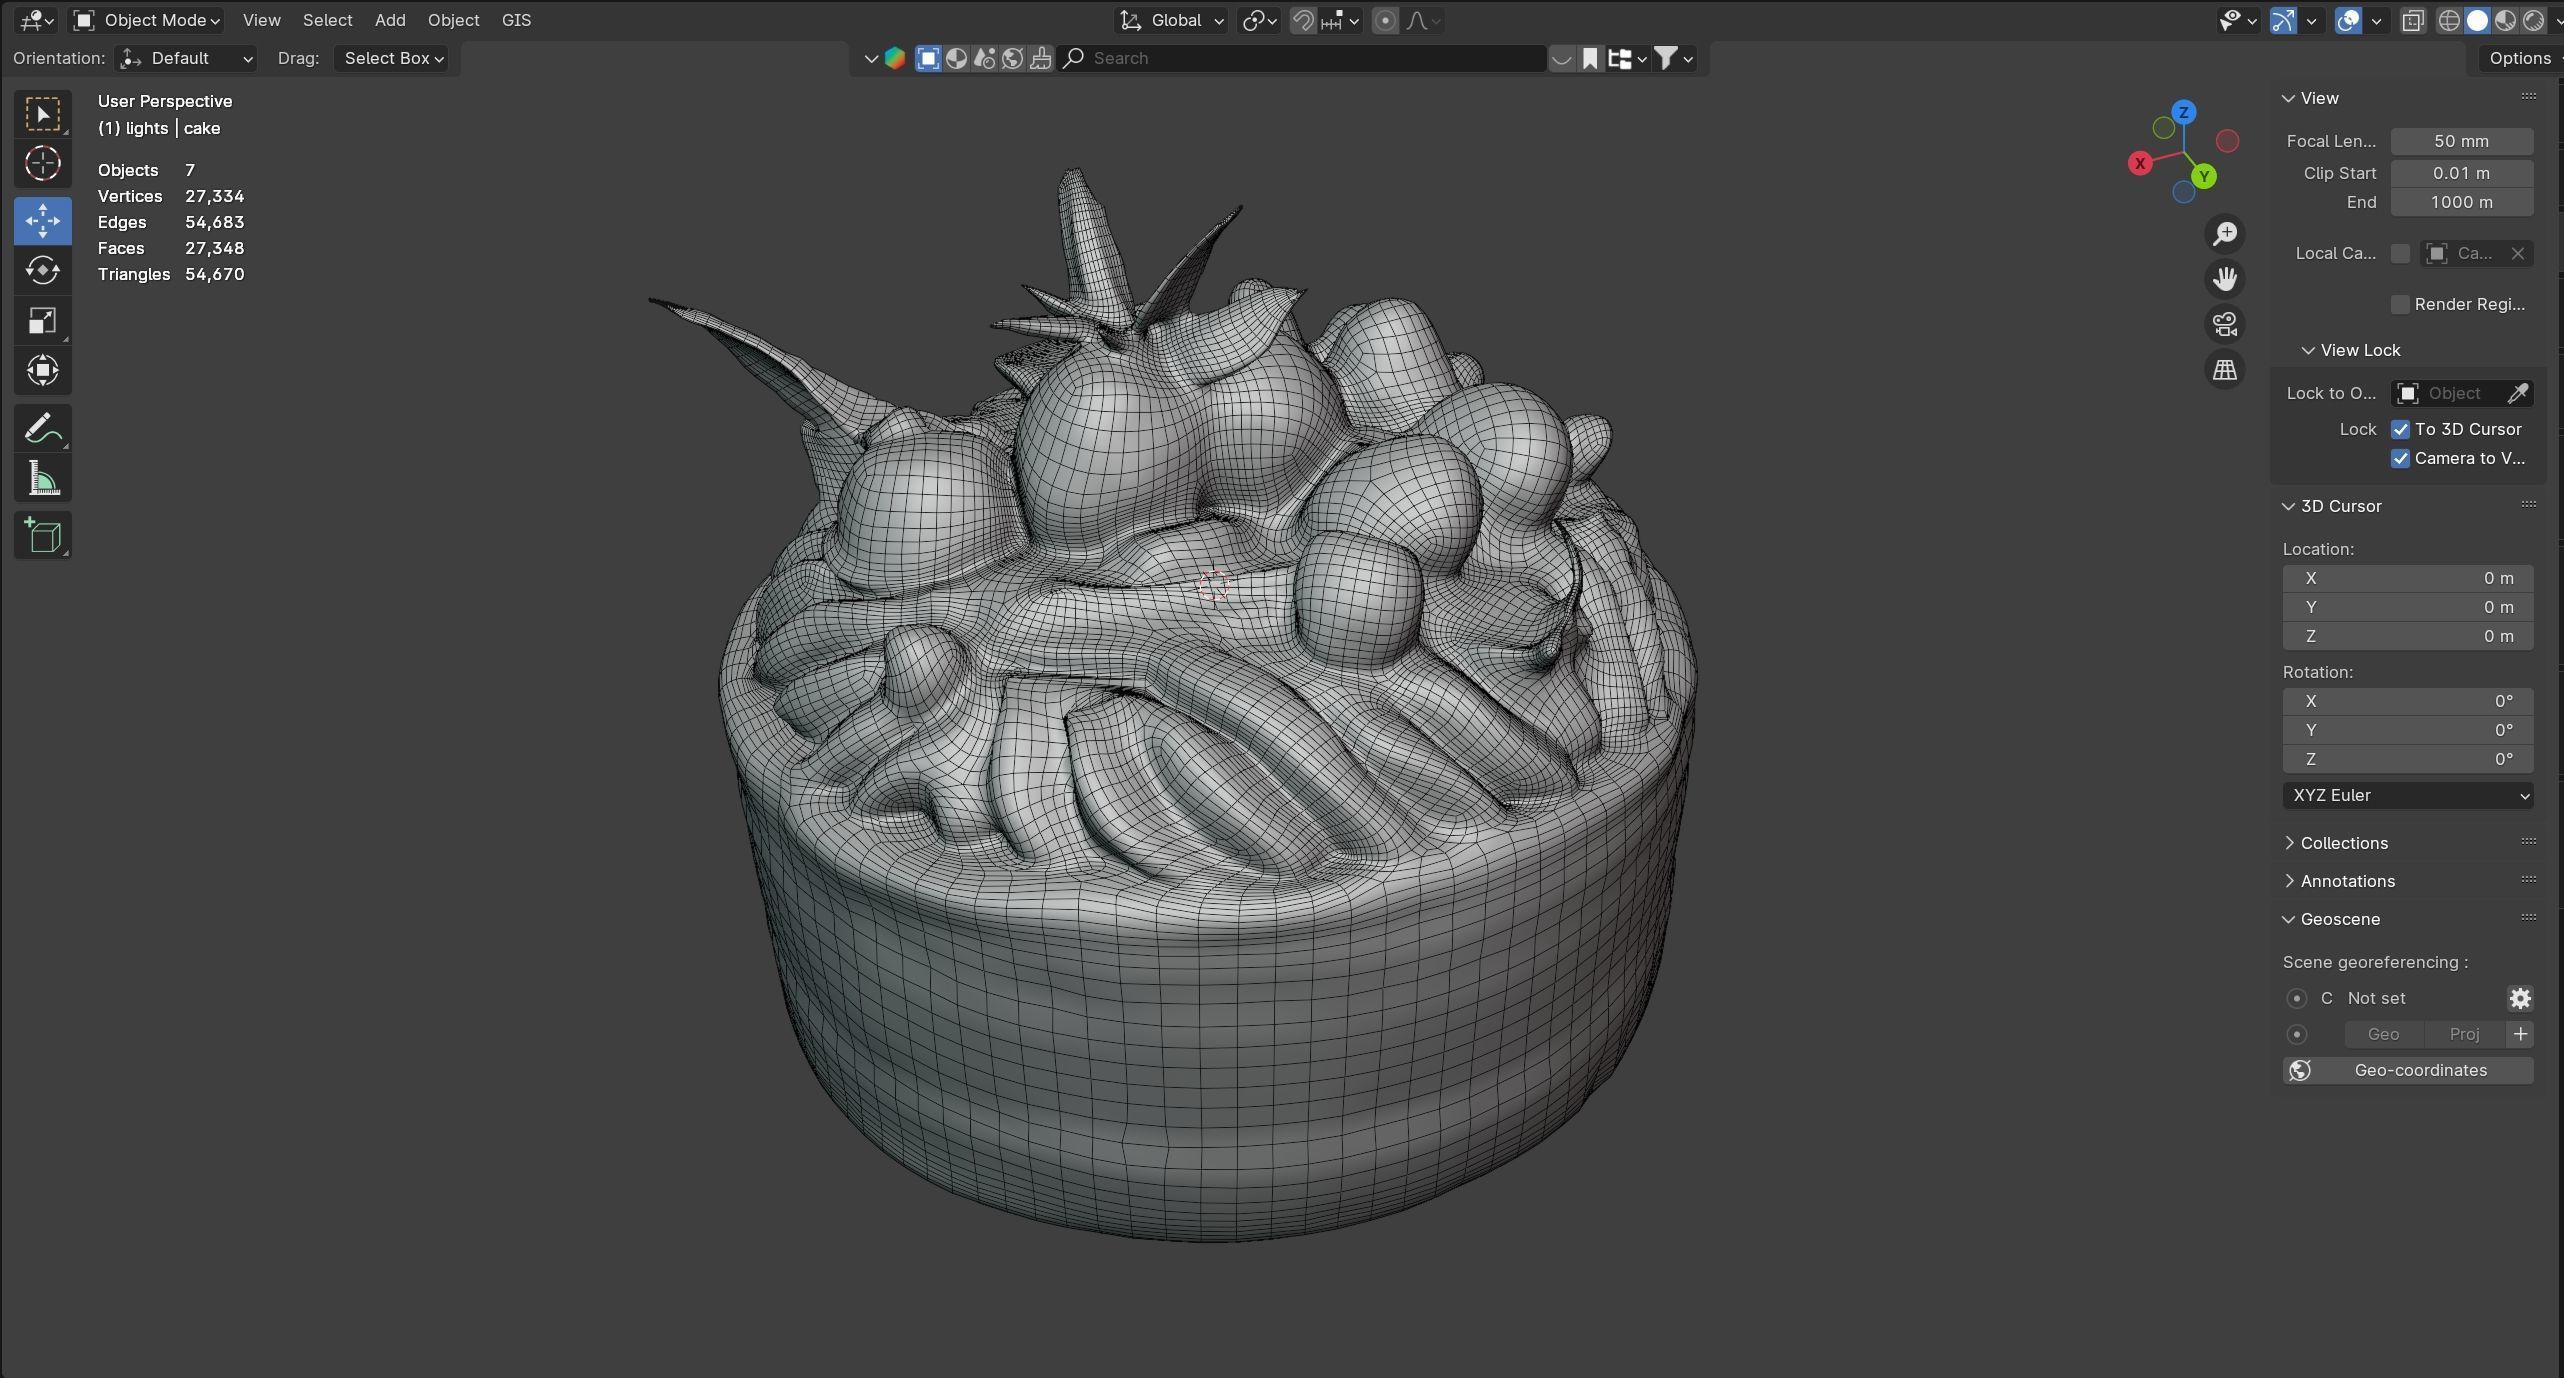This screenshot has width=2564, height=1378.
Task: Select the Scale tool
Action: (x=43, y=320)
